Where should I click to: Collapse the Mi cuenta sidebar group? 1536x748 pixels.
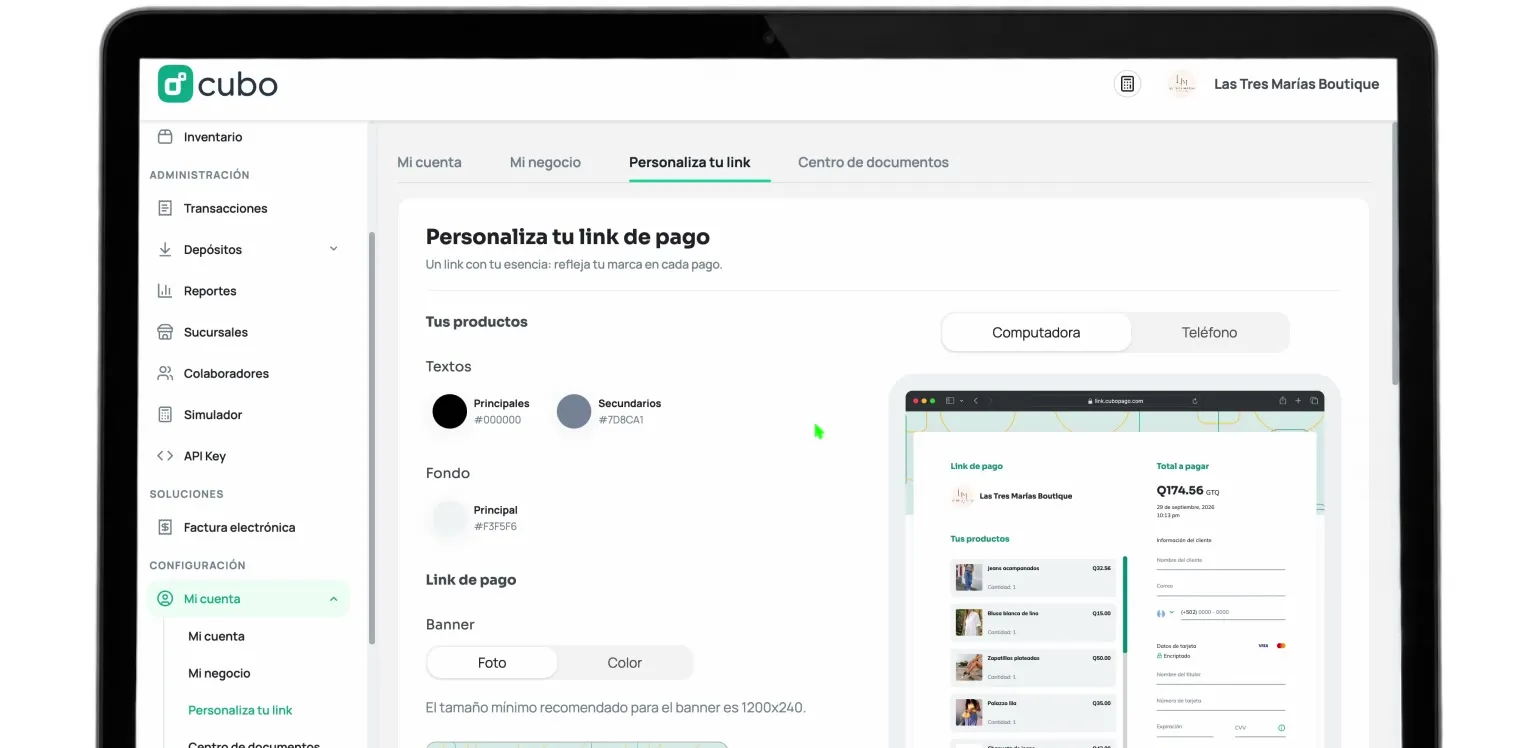333,599
